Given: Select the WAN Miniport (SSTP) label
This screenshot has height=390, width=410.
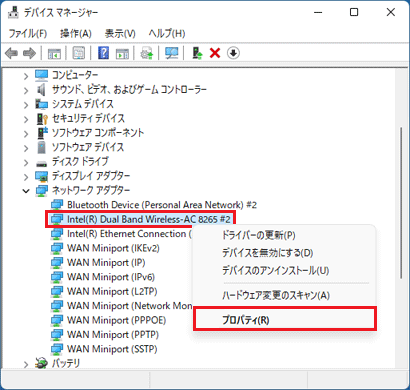Looking at the screenshot, I should click(x=112, y=349).
